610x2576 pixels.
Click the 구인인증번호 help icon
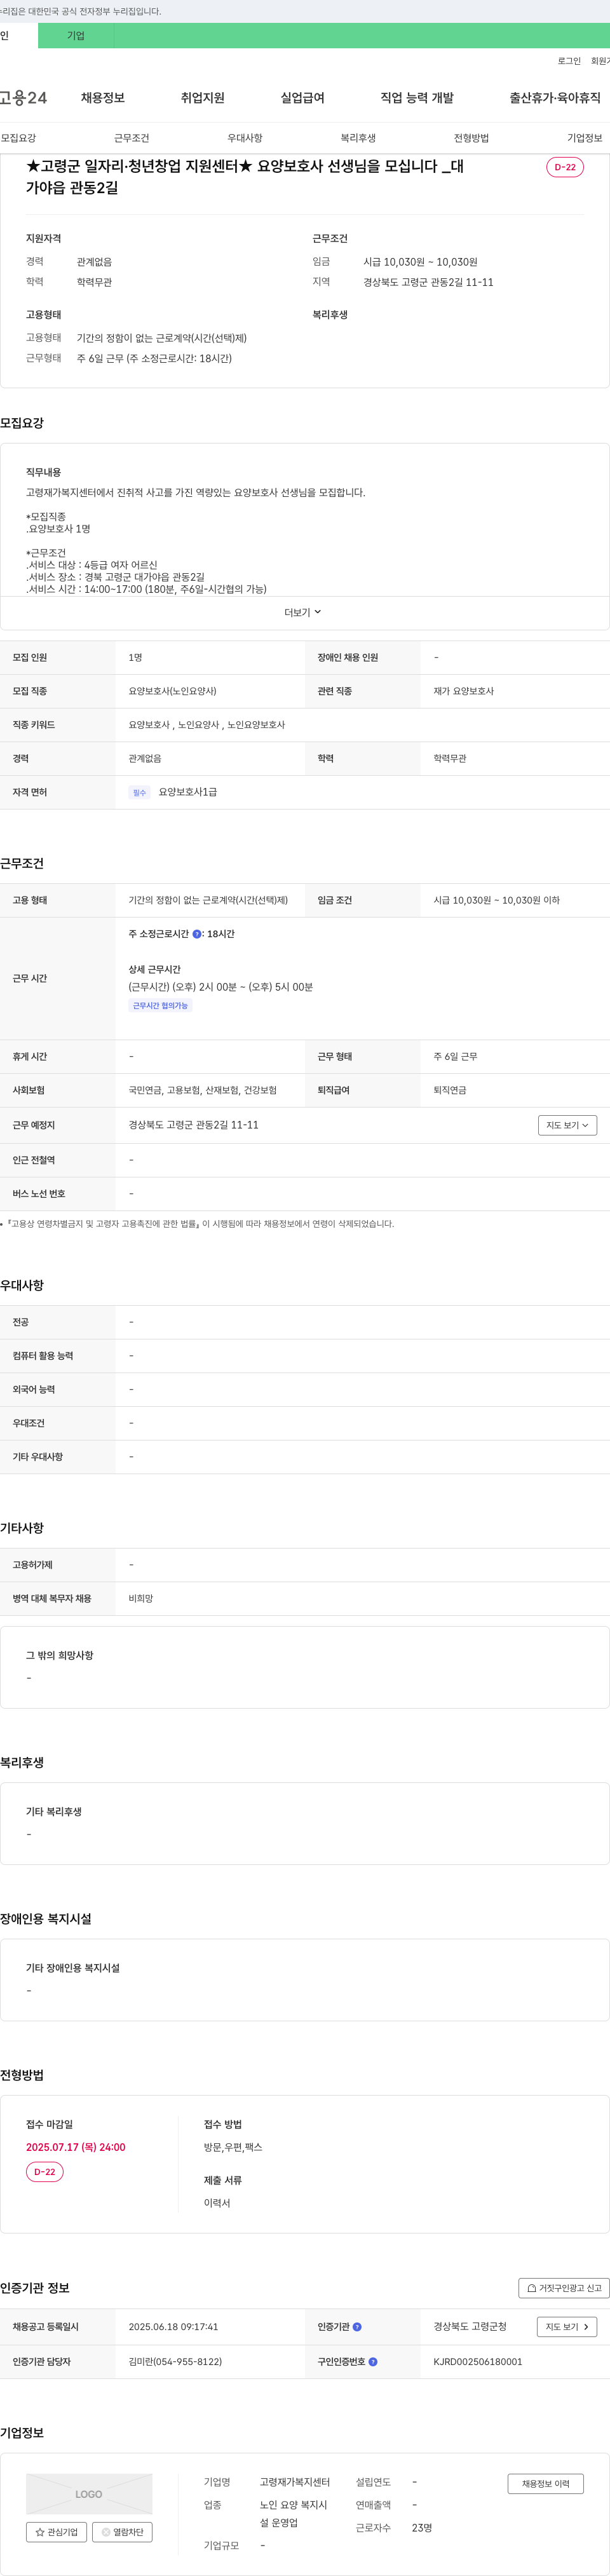pyautogui.click(x=373, y=2362)
